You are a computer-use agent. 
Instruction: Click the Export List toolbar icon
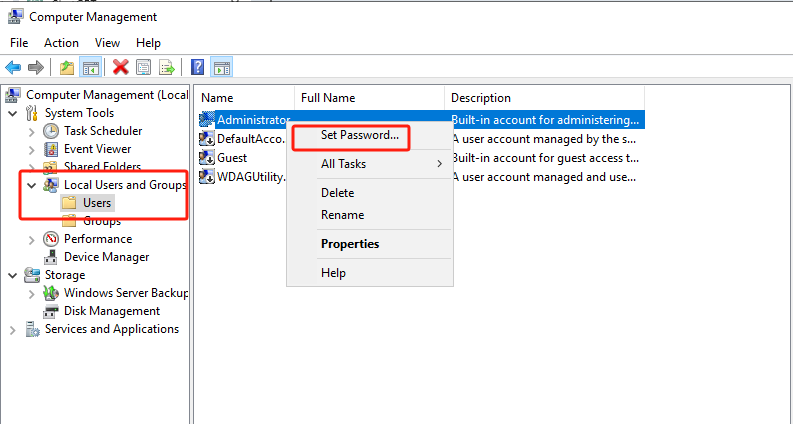(x=167, y=67)
